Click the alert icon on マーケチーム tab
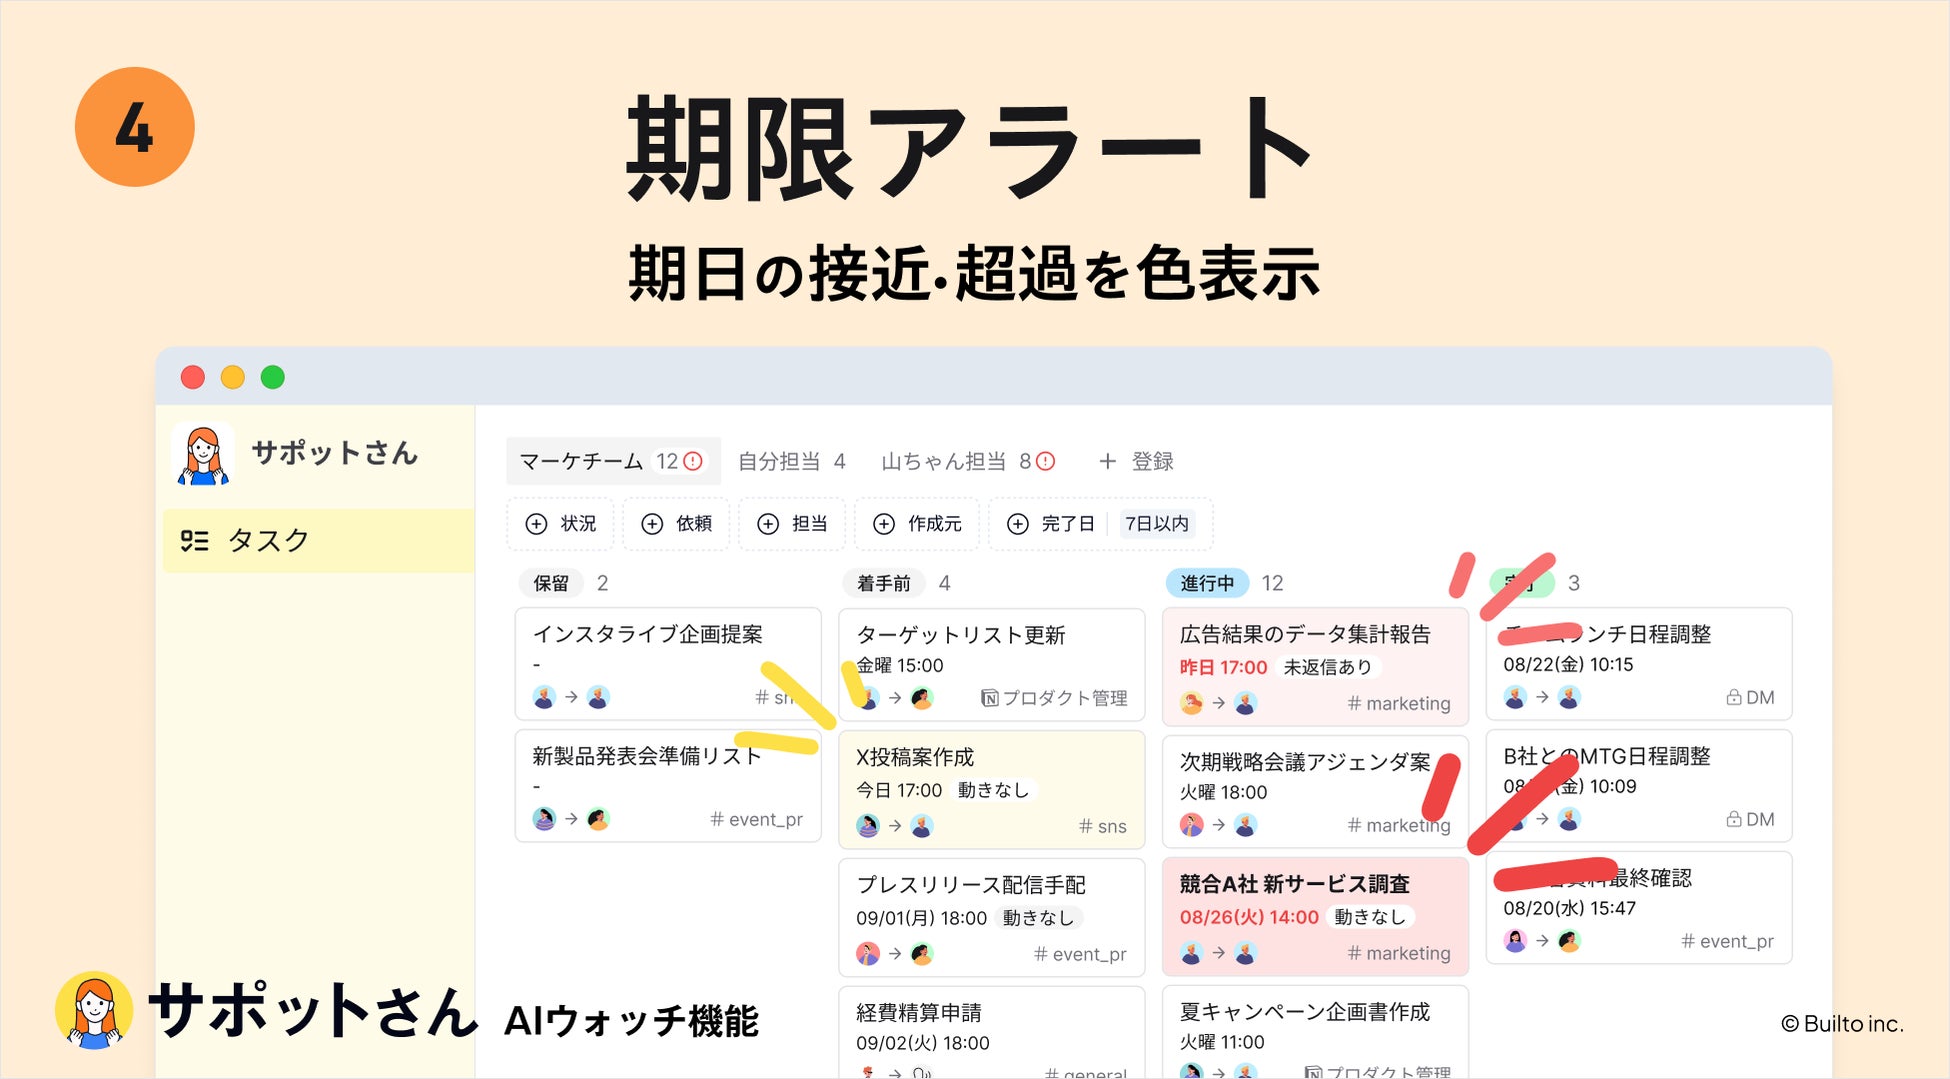 (x=693, y=461)
